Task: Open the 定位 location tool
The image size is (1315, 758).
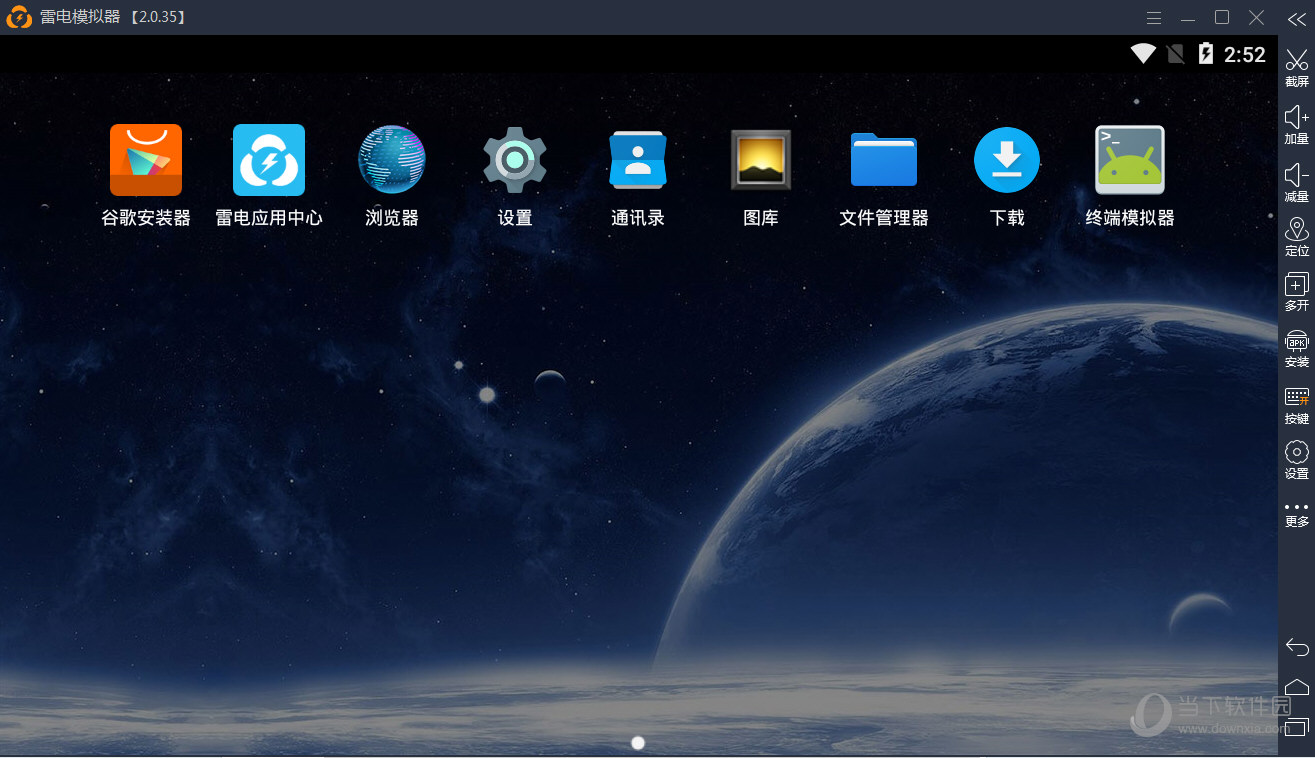Action: click(x=1297, y=237)
